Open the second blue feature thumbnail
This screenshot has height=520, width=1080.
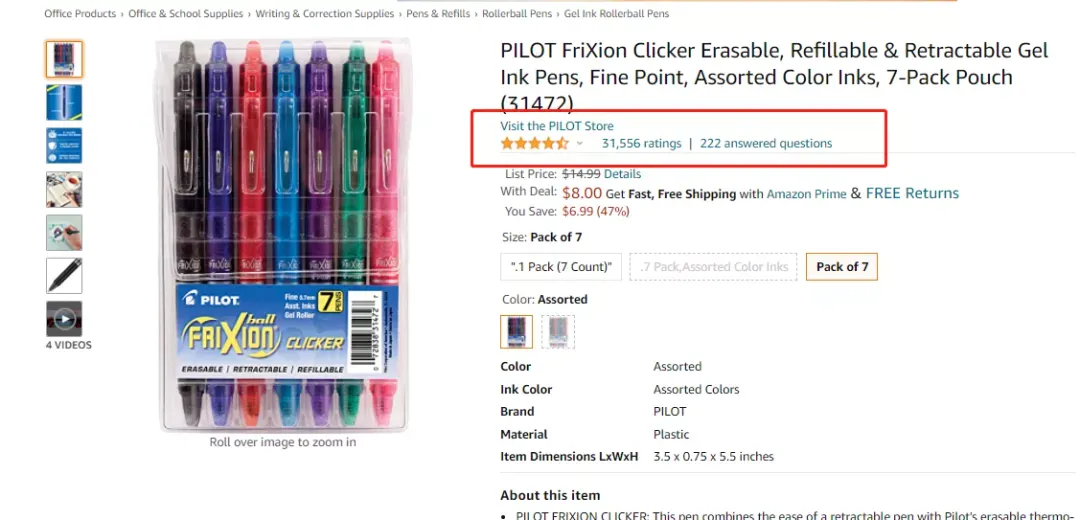click(x=64, y=103)
